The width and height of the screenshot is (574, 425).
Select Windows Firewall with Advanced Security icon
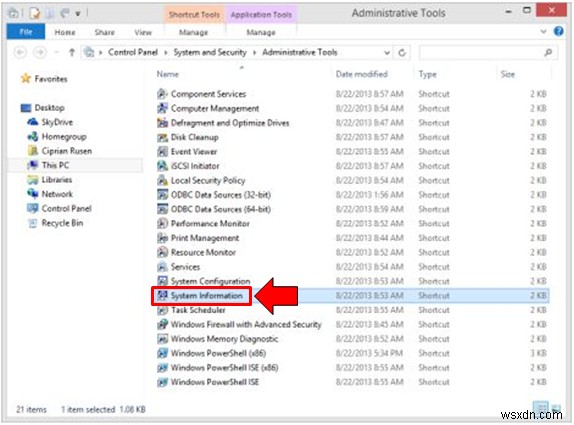point(162,325)
